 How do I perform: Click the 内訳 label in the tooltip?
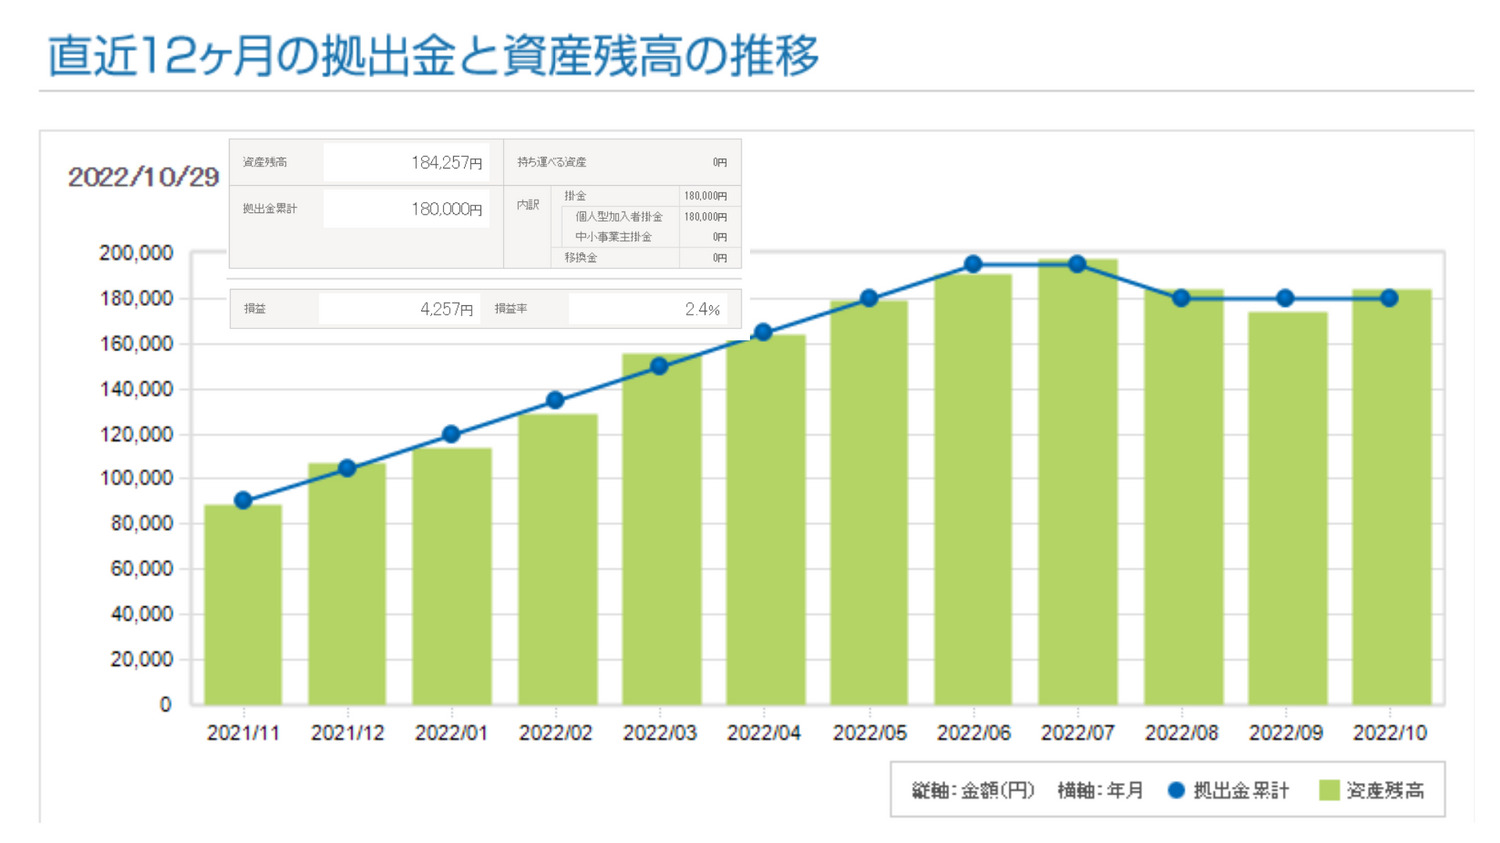[528, 205]
